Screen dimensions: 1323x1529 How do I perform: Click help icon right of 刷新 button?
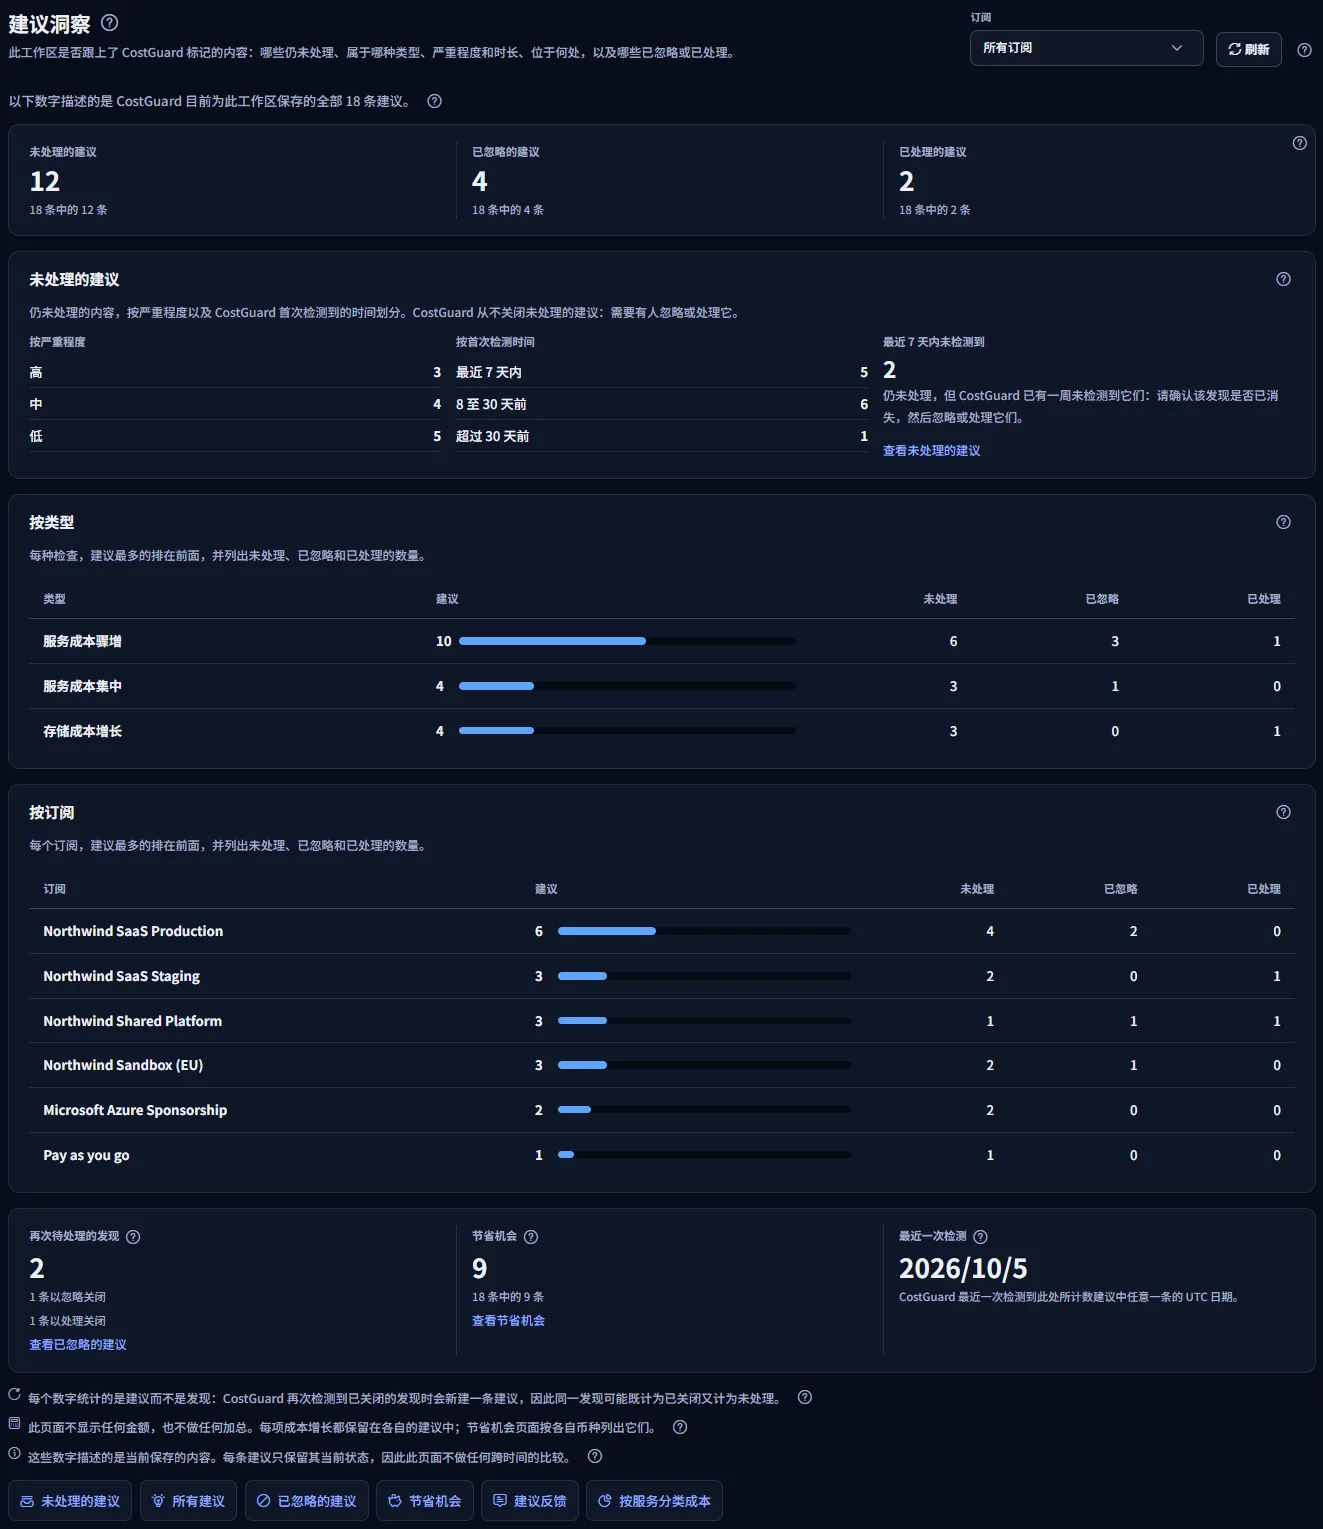point(1304,50)
